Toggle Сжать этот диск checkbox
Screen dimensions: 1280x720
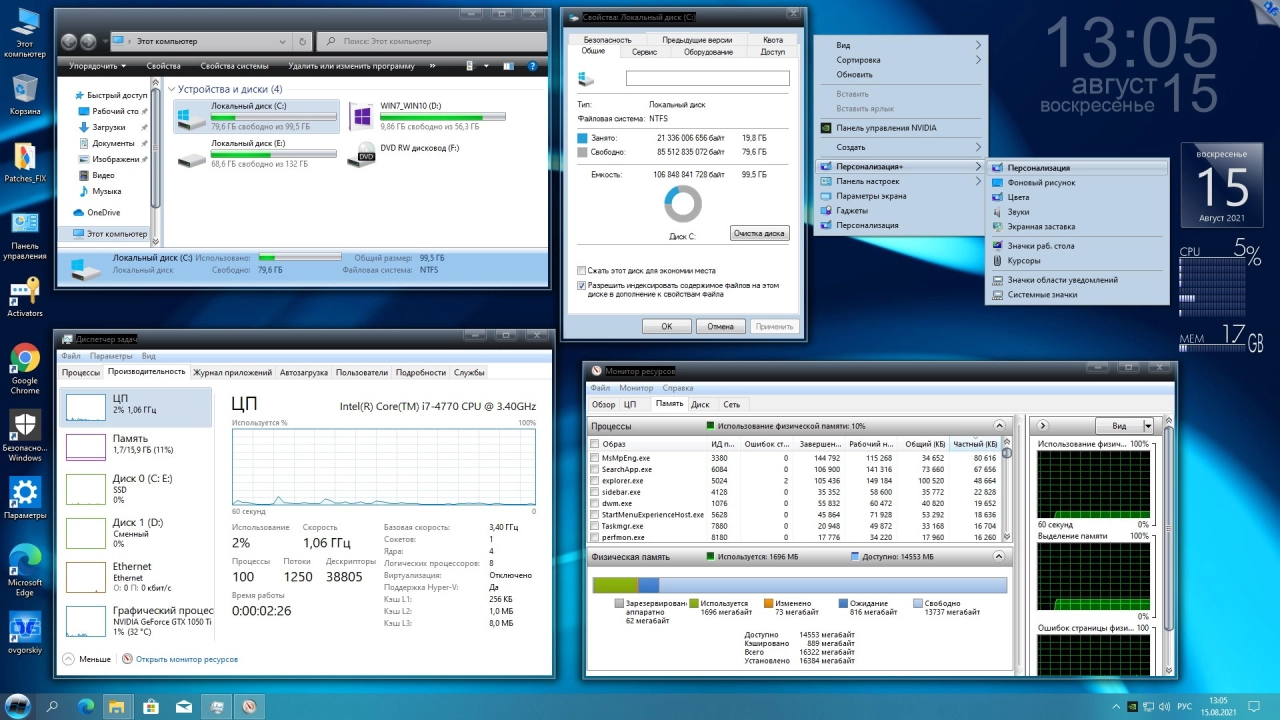click(582, 270)
